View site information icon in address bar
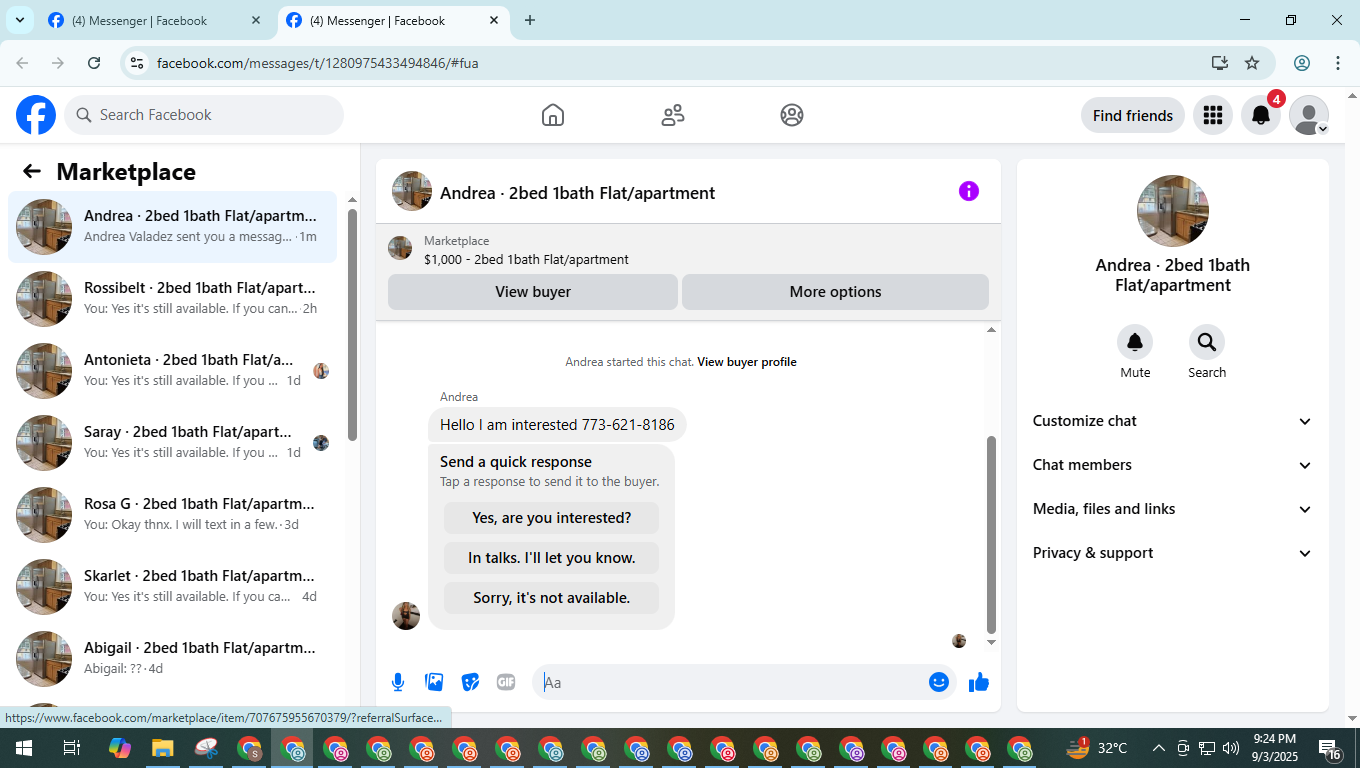Viewport: 1360px width, 768px height. pyautogui.click(x=138, y=63)
